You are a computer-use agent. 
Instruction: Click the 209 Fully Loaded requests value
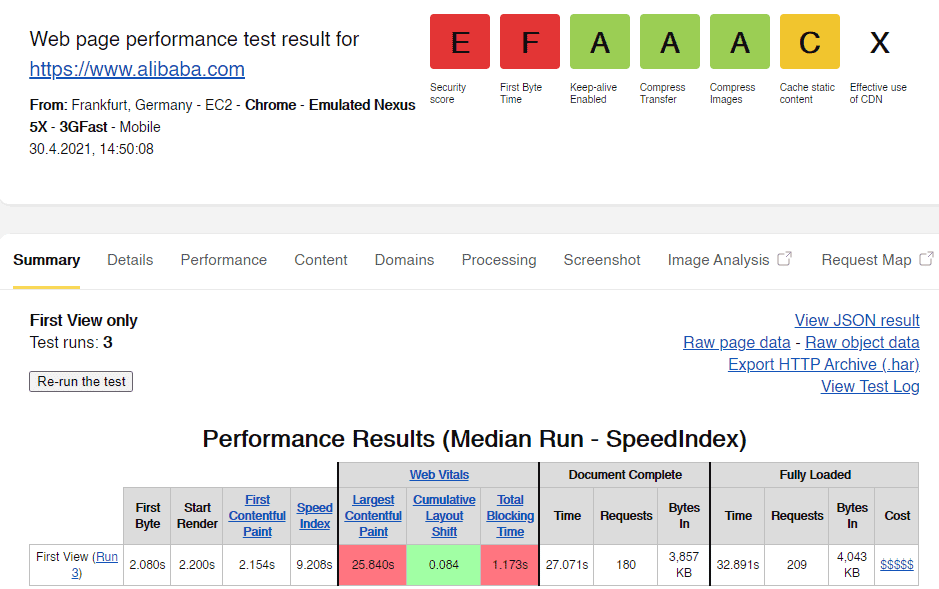click(796, 564)
